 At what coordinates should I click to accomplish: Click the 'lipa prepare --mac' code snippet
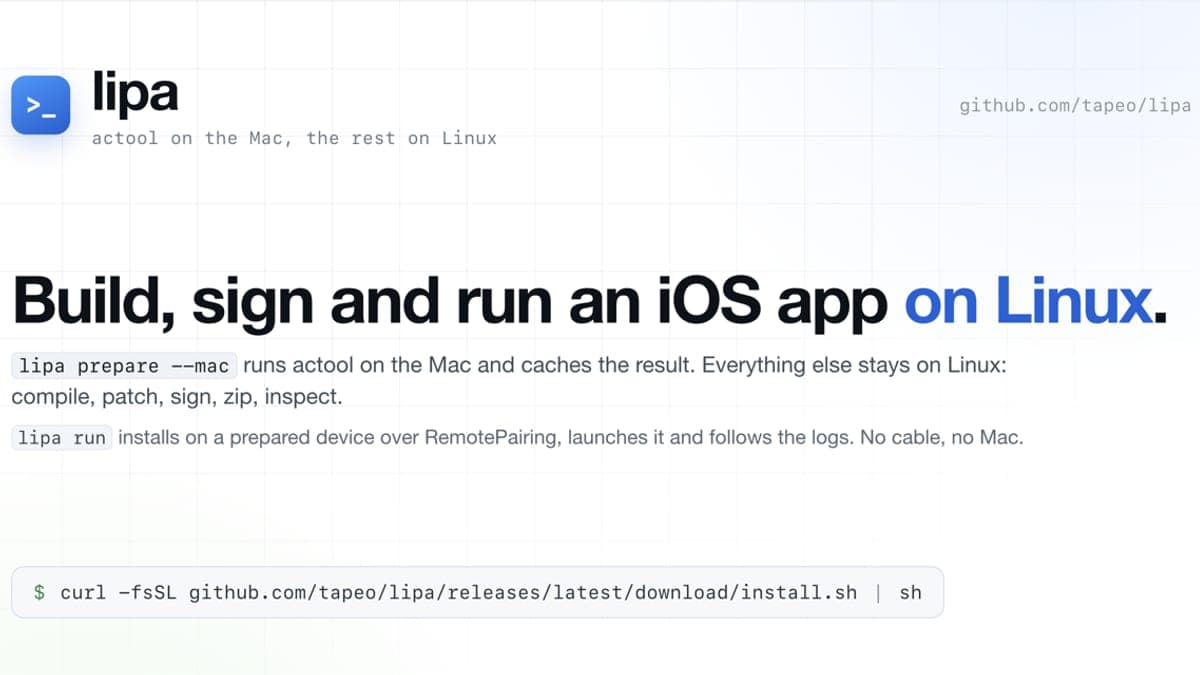pyautogui.click(x=124, y=366)
